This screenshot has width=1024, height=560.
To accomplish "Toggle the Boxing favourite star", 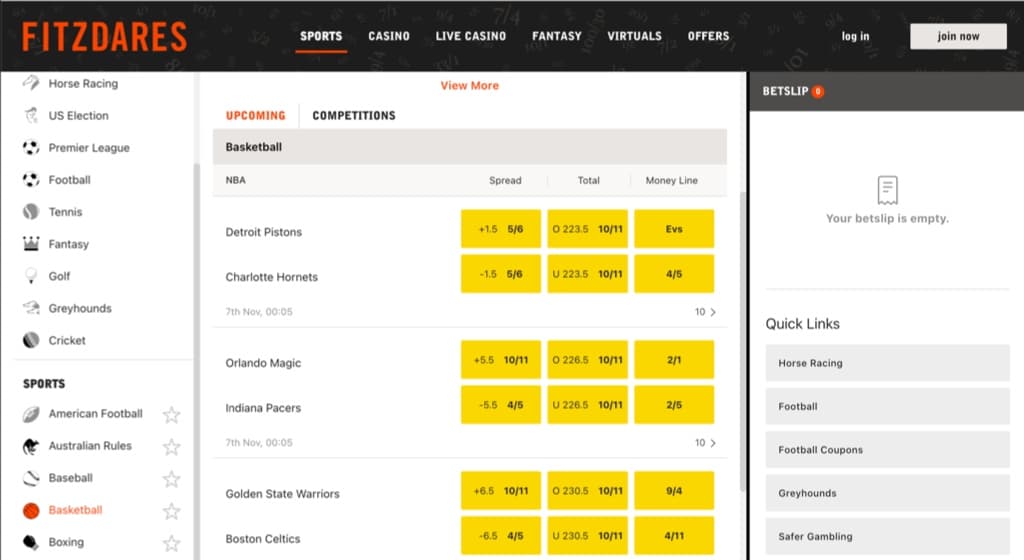I will (x=171, y=542).
